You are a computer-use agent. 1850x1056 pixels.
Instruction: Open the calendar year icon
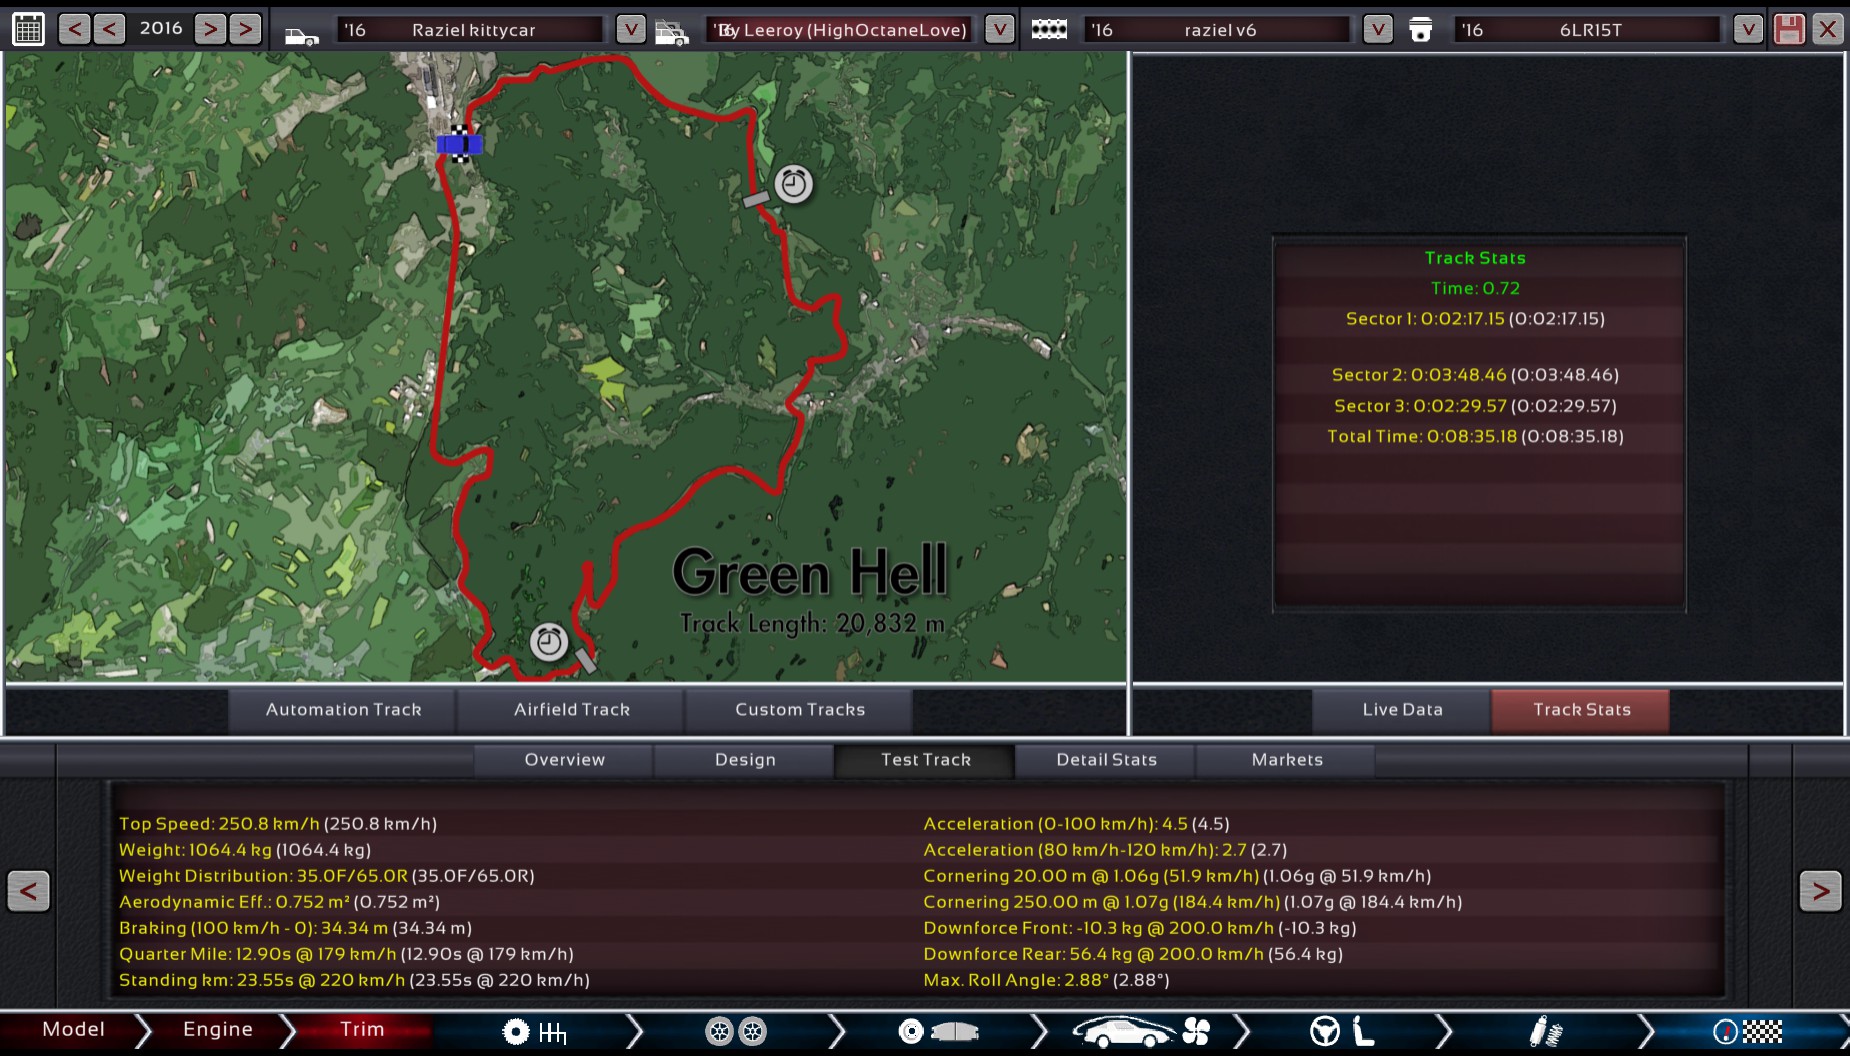click(28, 29)
